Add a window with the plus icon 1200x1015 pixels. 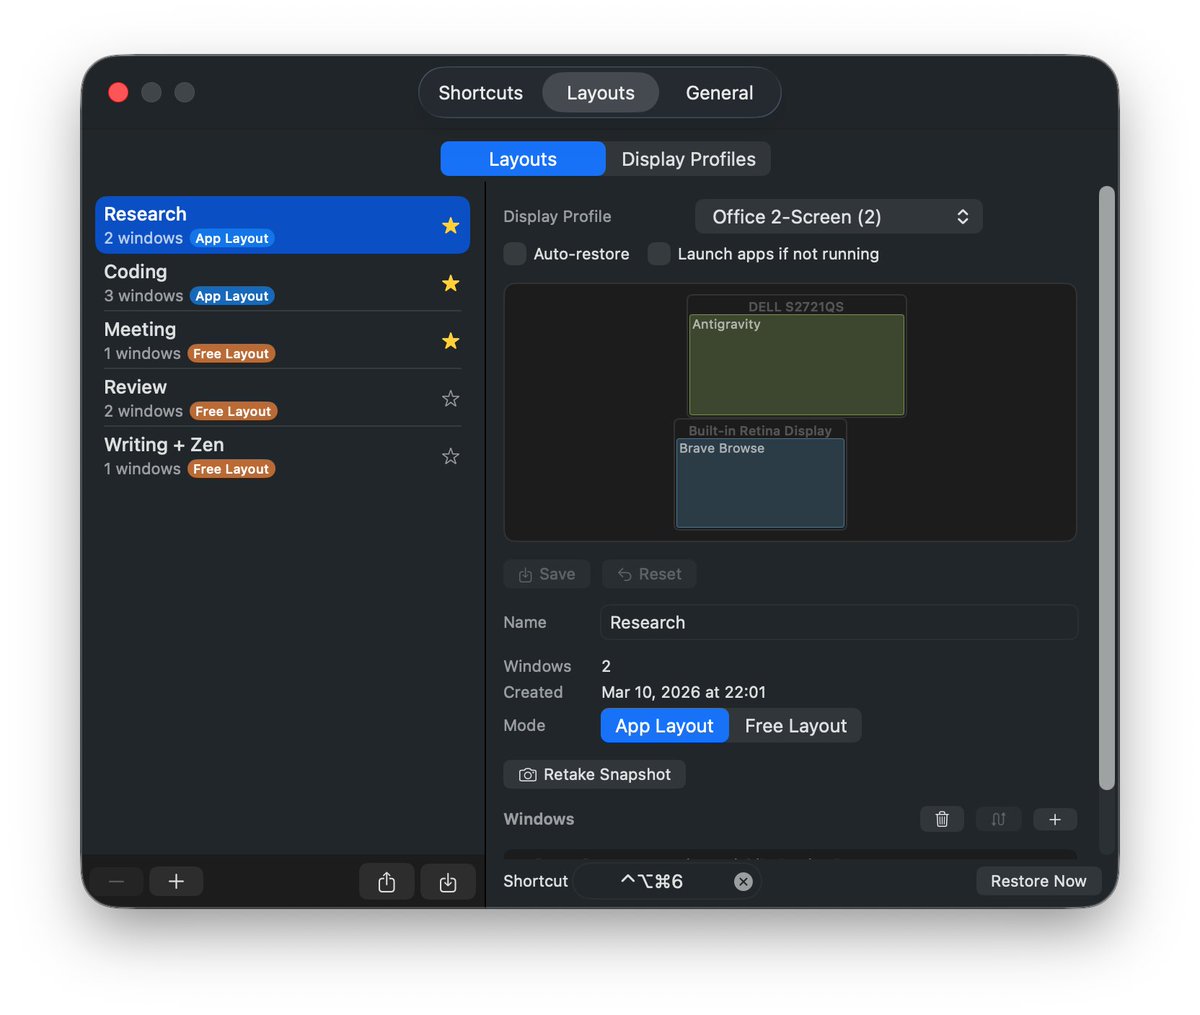click(1055, 819)
